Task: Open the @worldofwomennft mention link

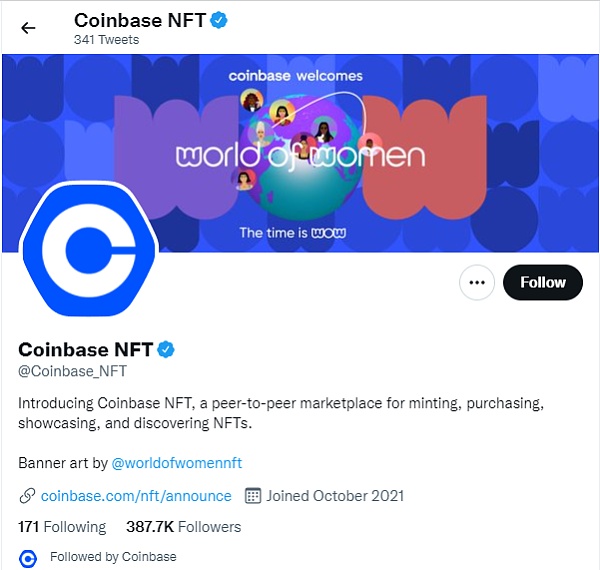Action: 176,463
